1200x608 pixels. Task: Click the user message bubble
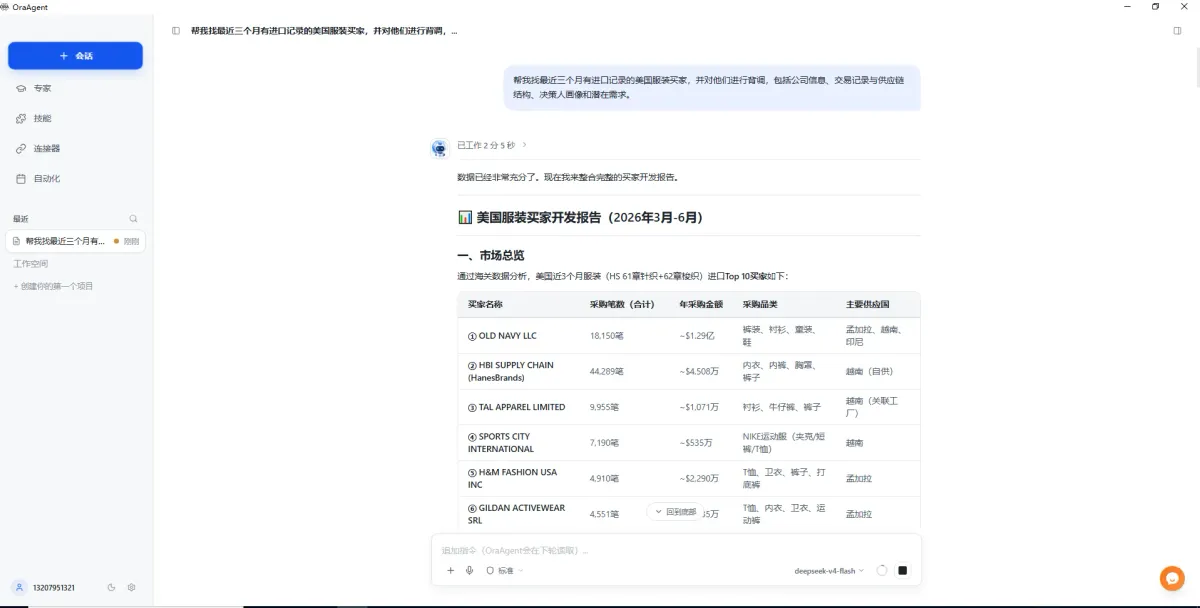pos(712,87)
